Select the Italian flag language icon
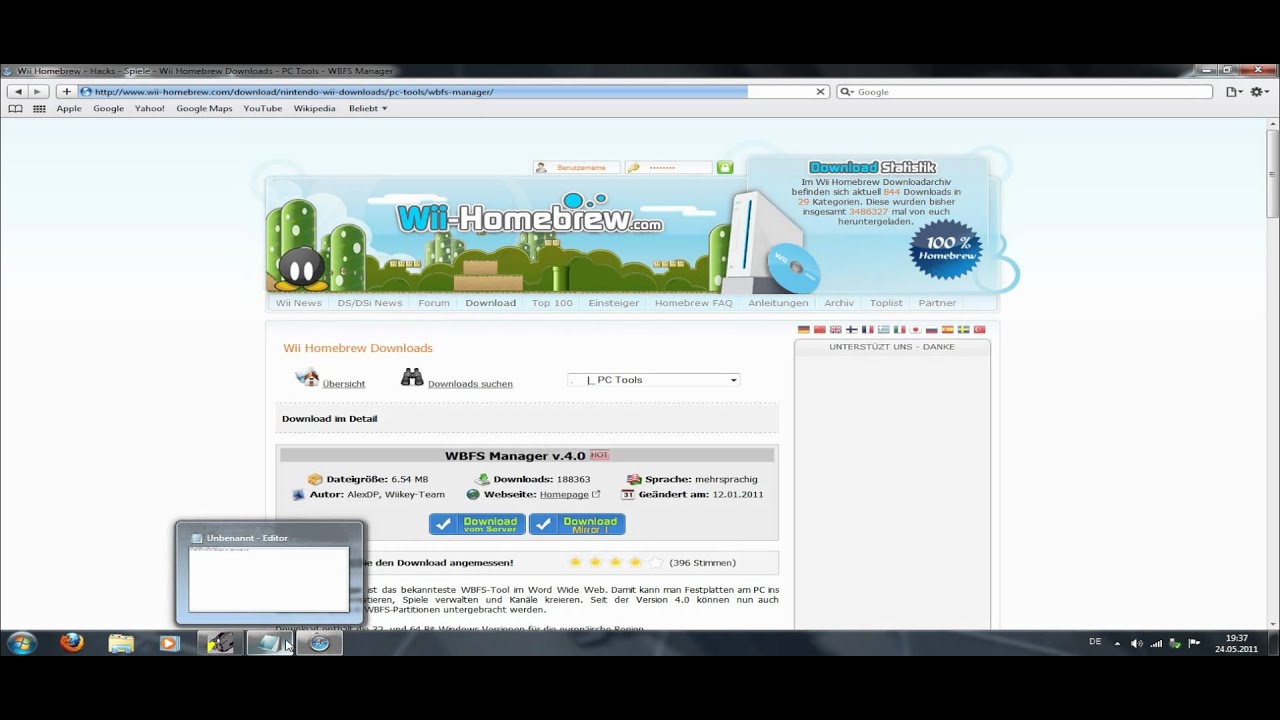This screenshot has height=720, width=1280. tap(900, 329)
